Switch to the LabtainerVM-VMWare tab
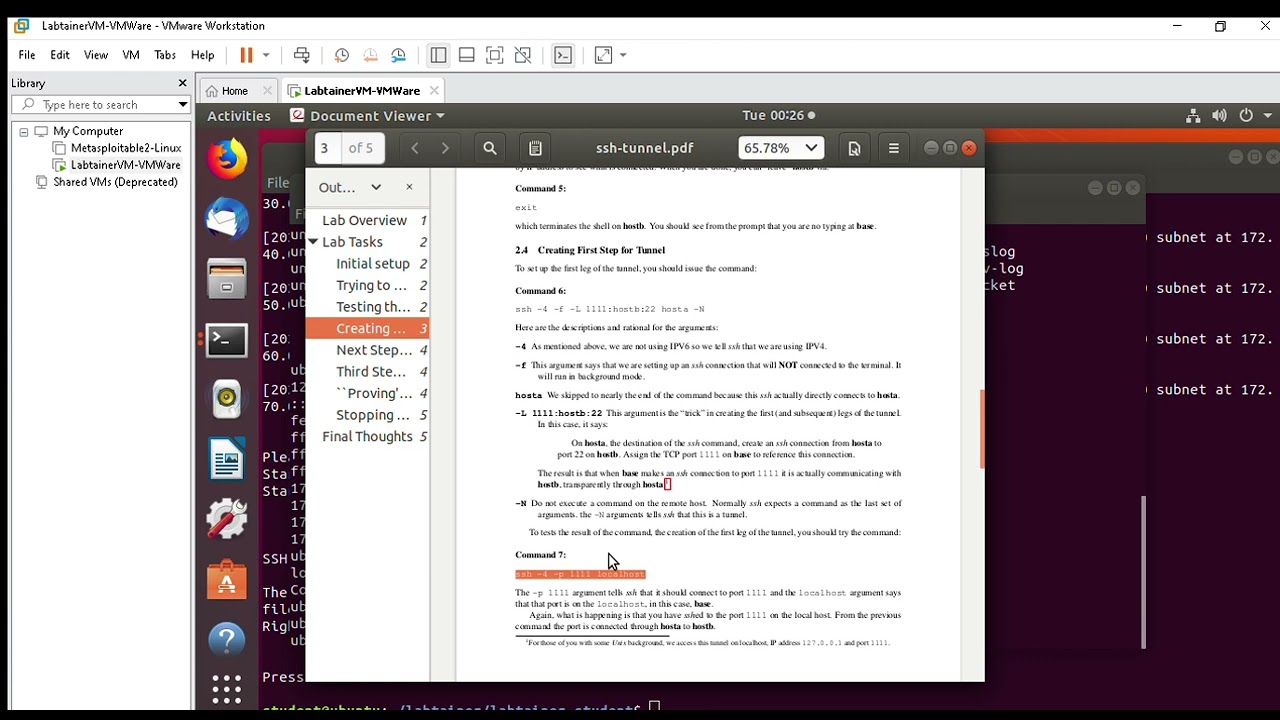This screenshot has height=720, width=1280. 362,91
